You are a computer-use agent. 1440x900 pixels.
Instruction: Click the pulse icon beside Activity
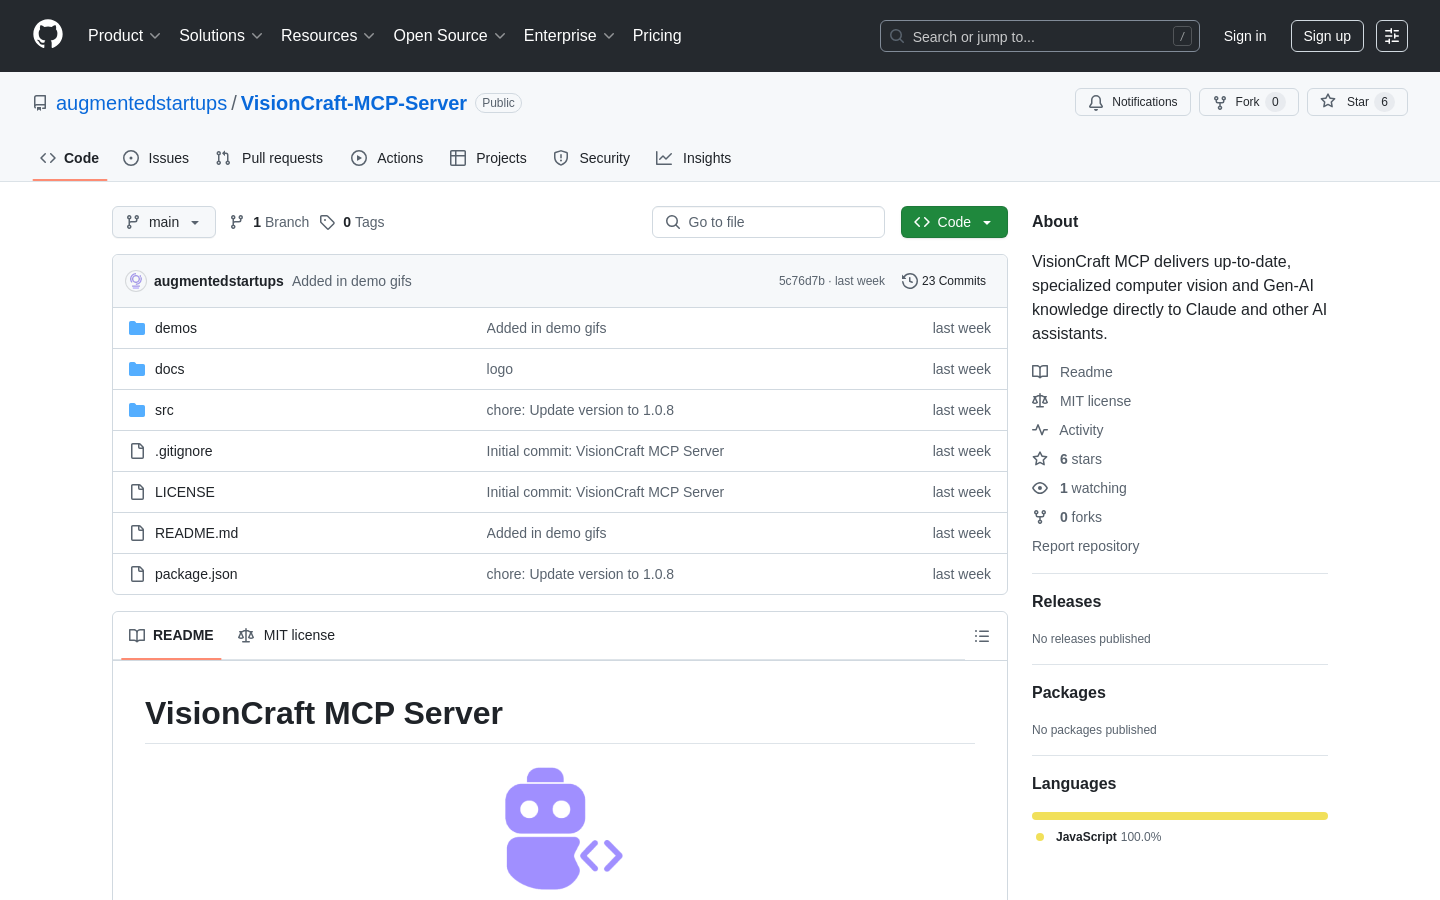click(1040, 430)
